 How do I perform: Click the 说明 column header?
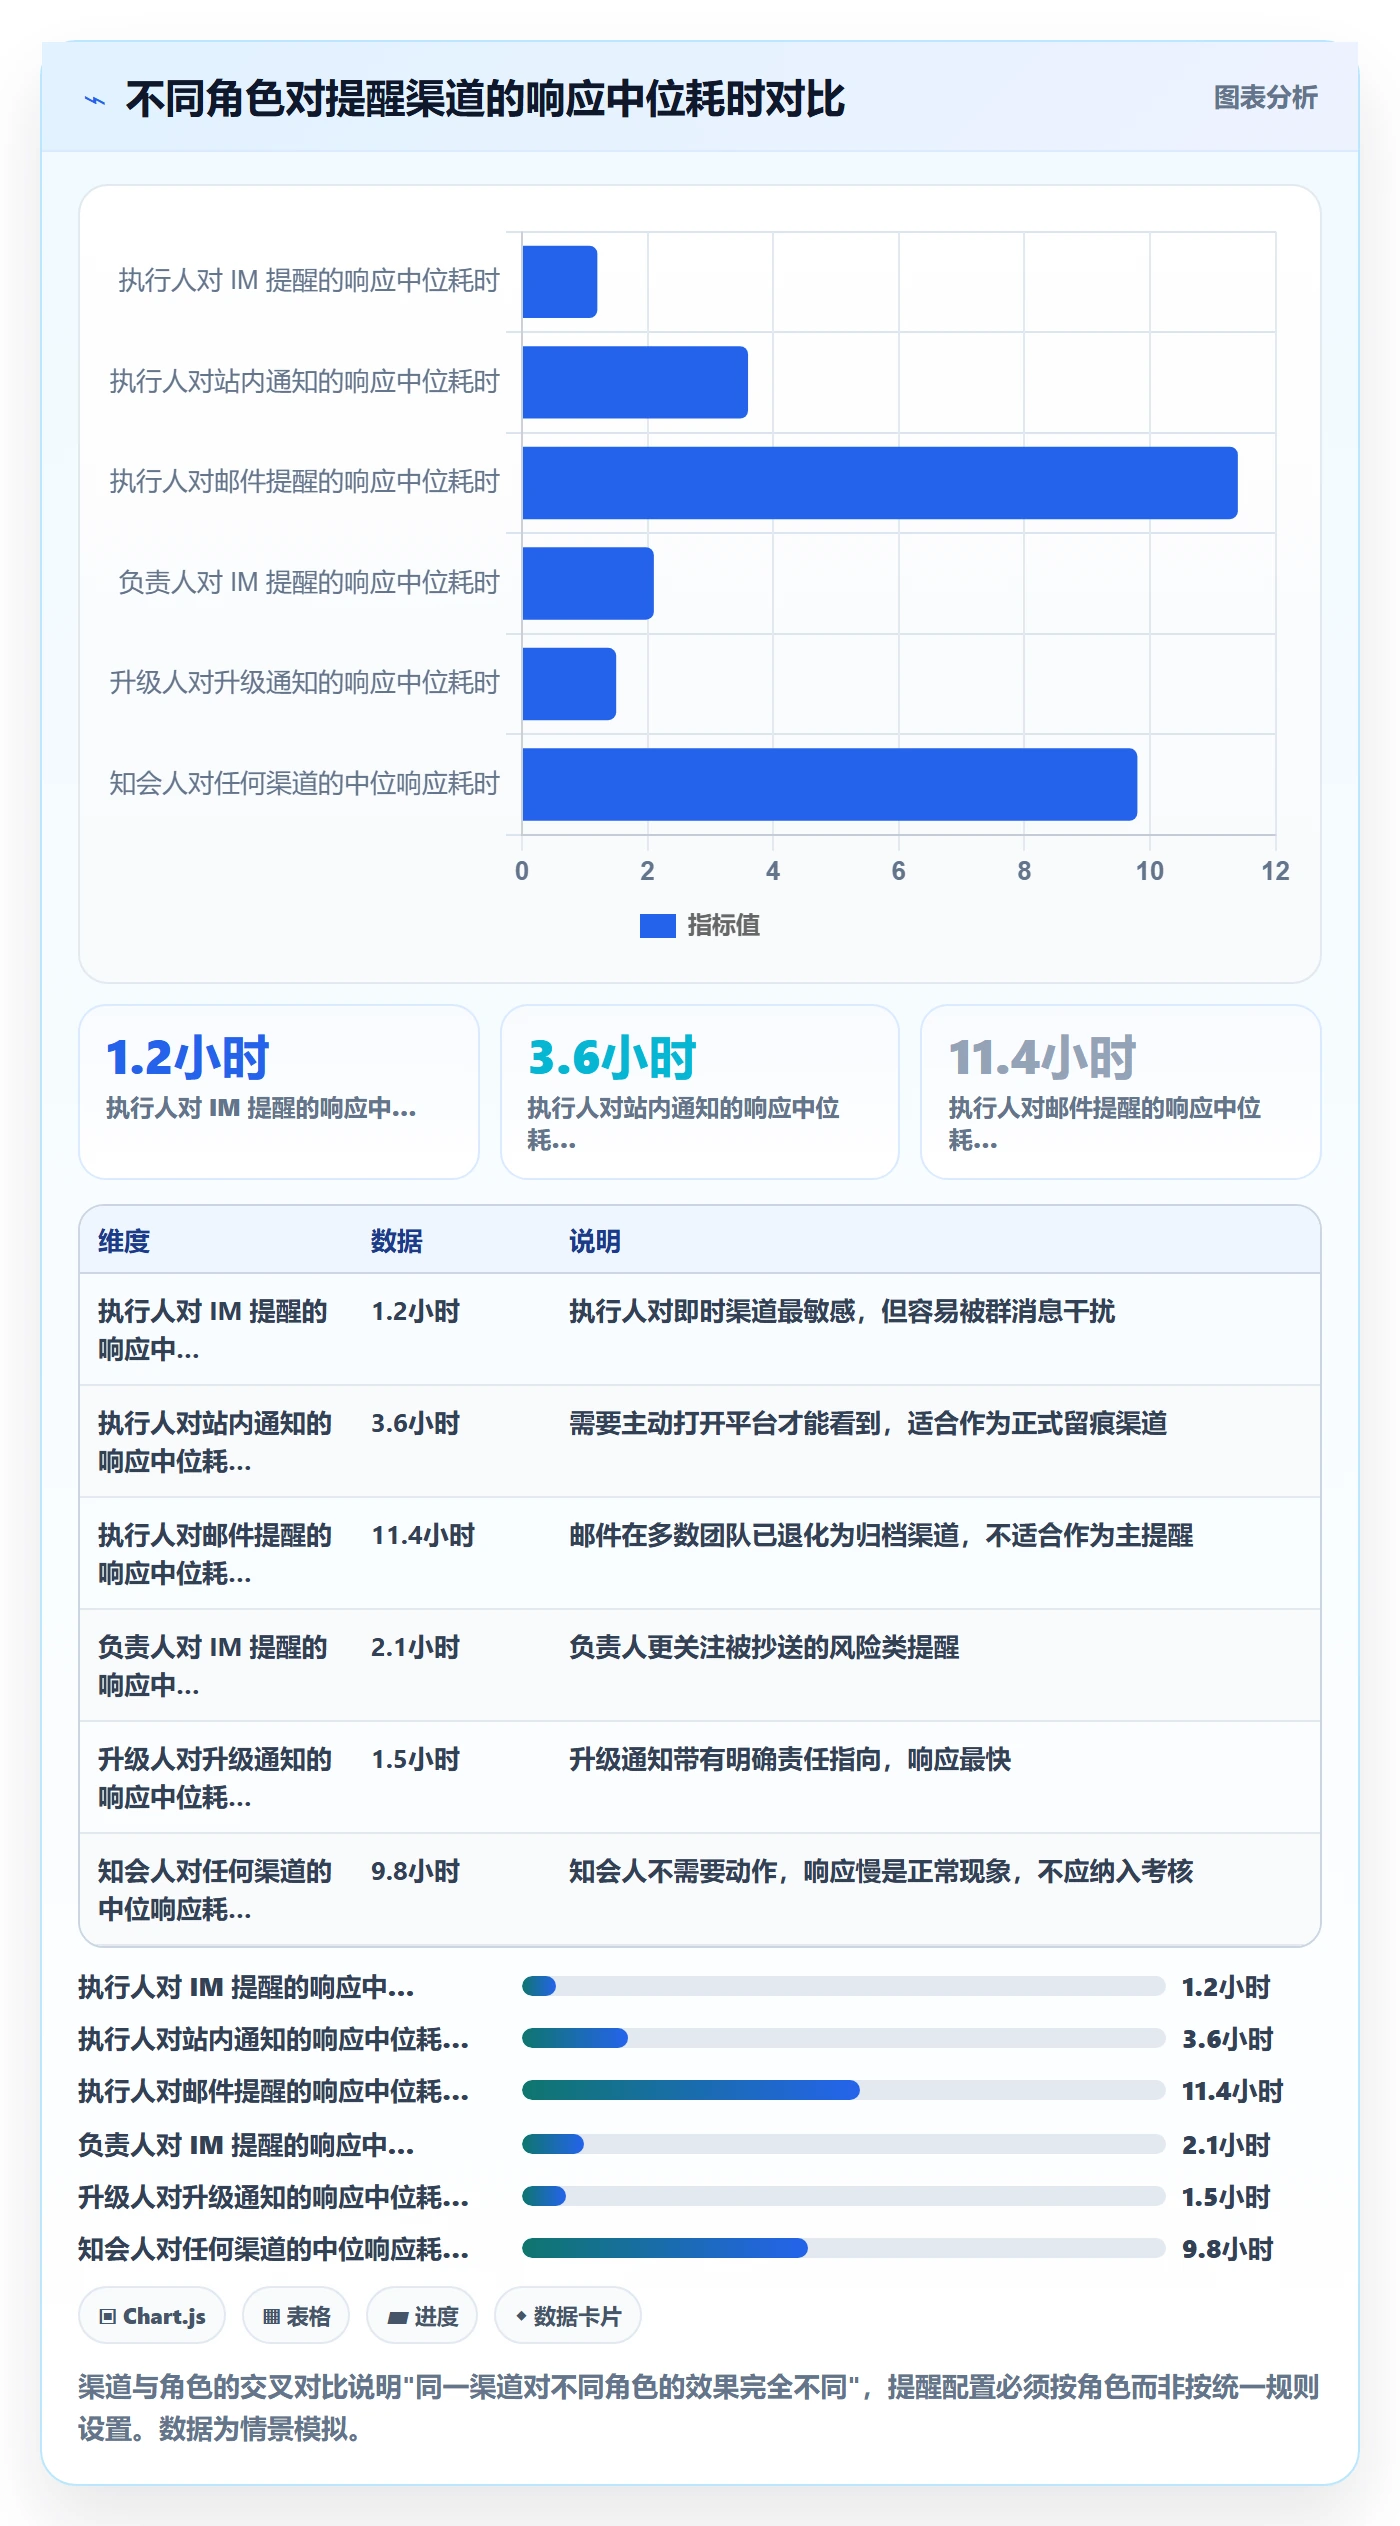coord(595,1241)
